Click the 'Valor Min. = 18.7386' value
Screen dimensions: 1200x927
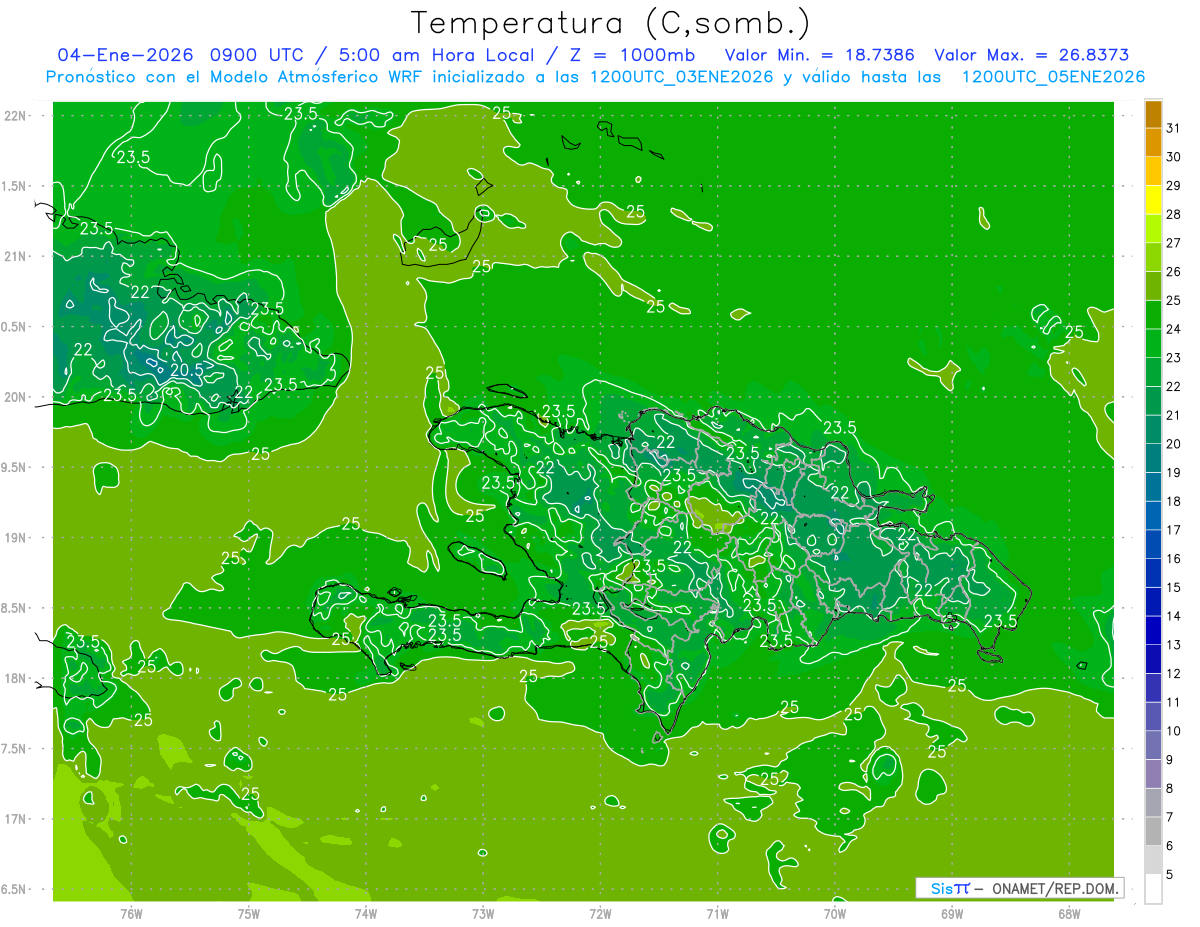tap(819, 55)
